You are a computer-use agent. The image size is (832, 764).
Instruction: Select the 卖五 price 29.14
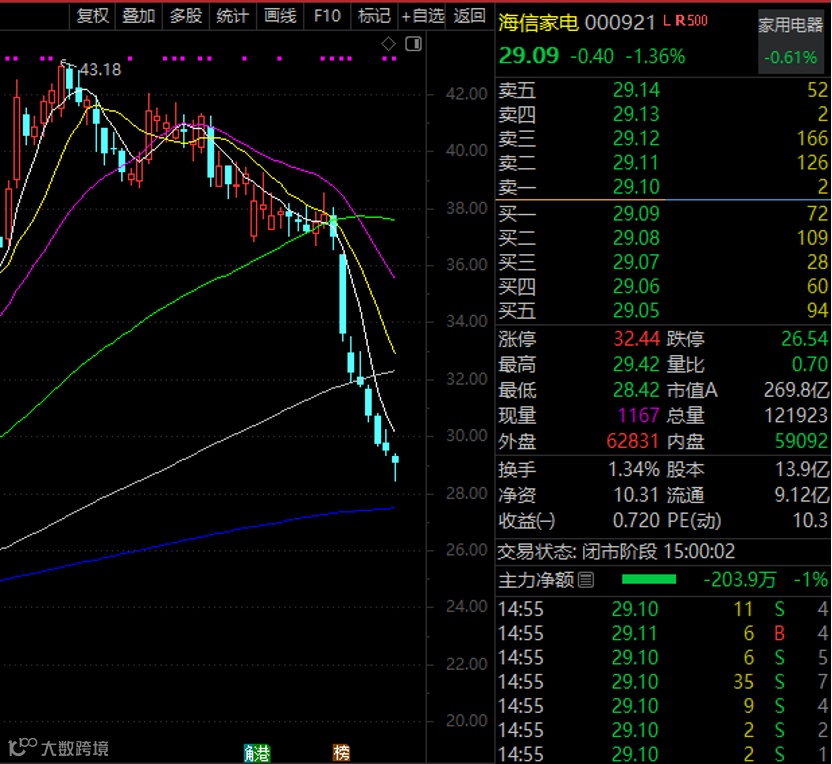[x=636, y=90]
